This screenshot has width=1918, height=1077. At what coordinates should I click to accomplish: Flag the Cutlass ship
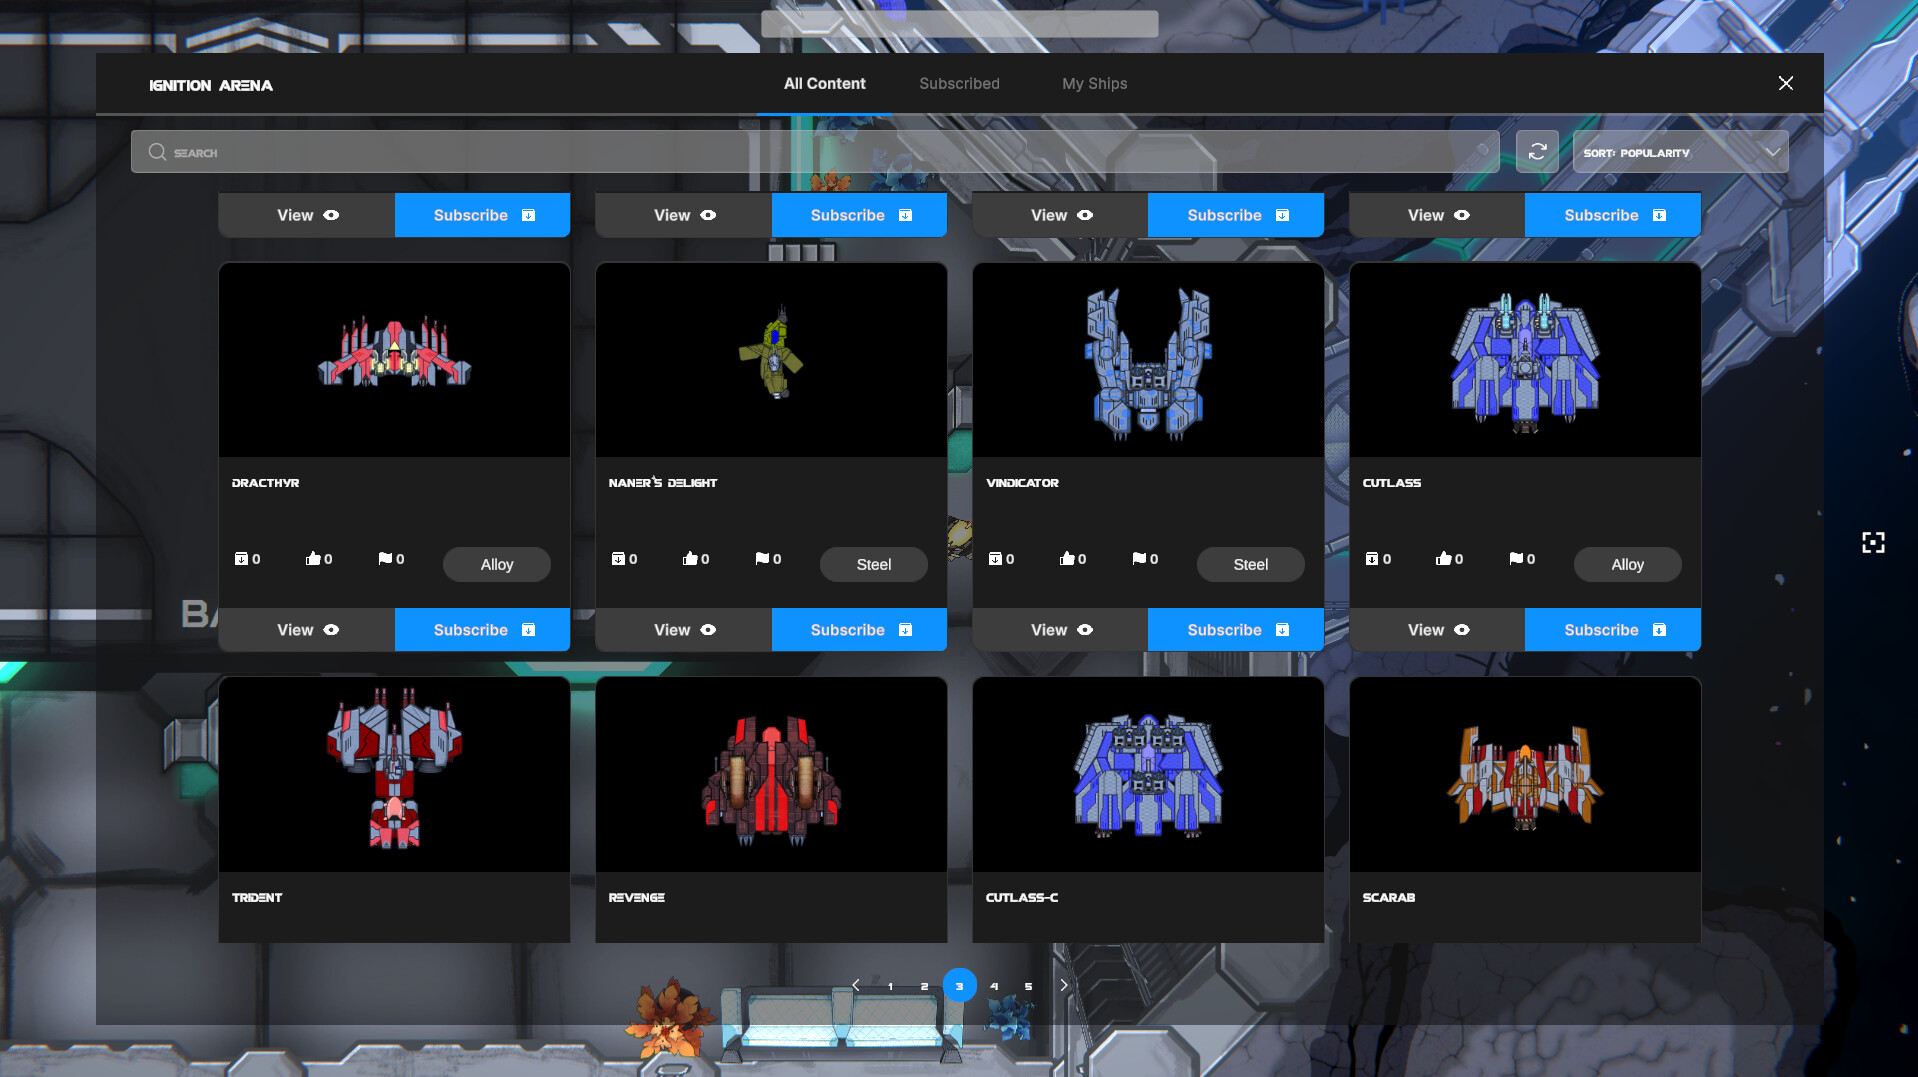click(1516, 558)
